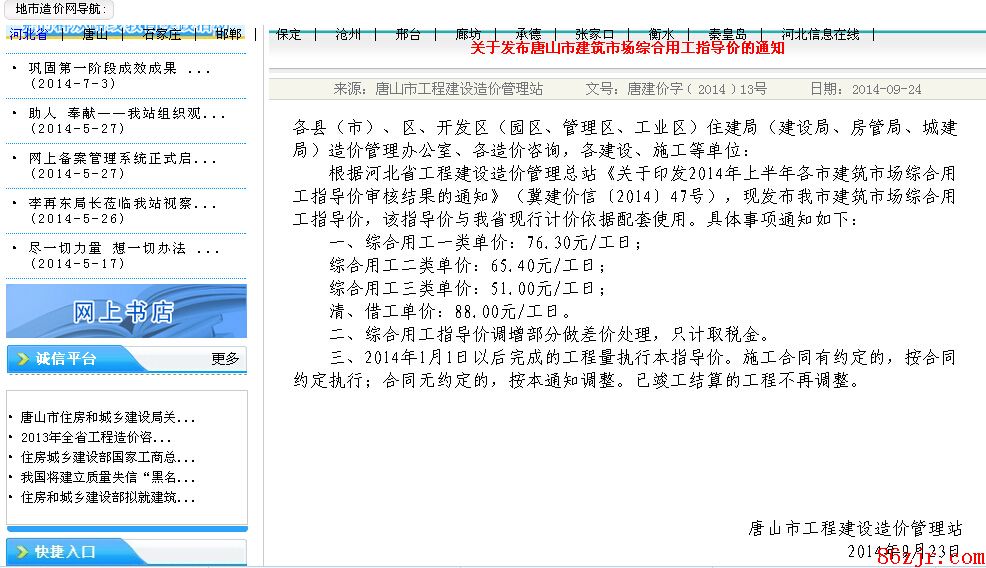The image size is (986, 568).
Task: Open 更多 in the 诚信平台 section
Action: click(x=225, y=359)
